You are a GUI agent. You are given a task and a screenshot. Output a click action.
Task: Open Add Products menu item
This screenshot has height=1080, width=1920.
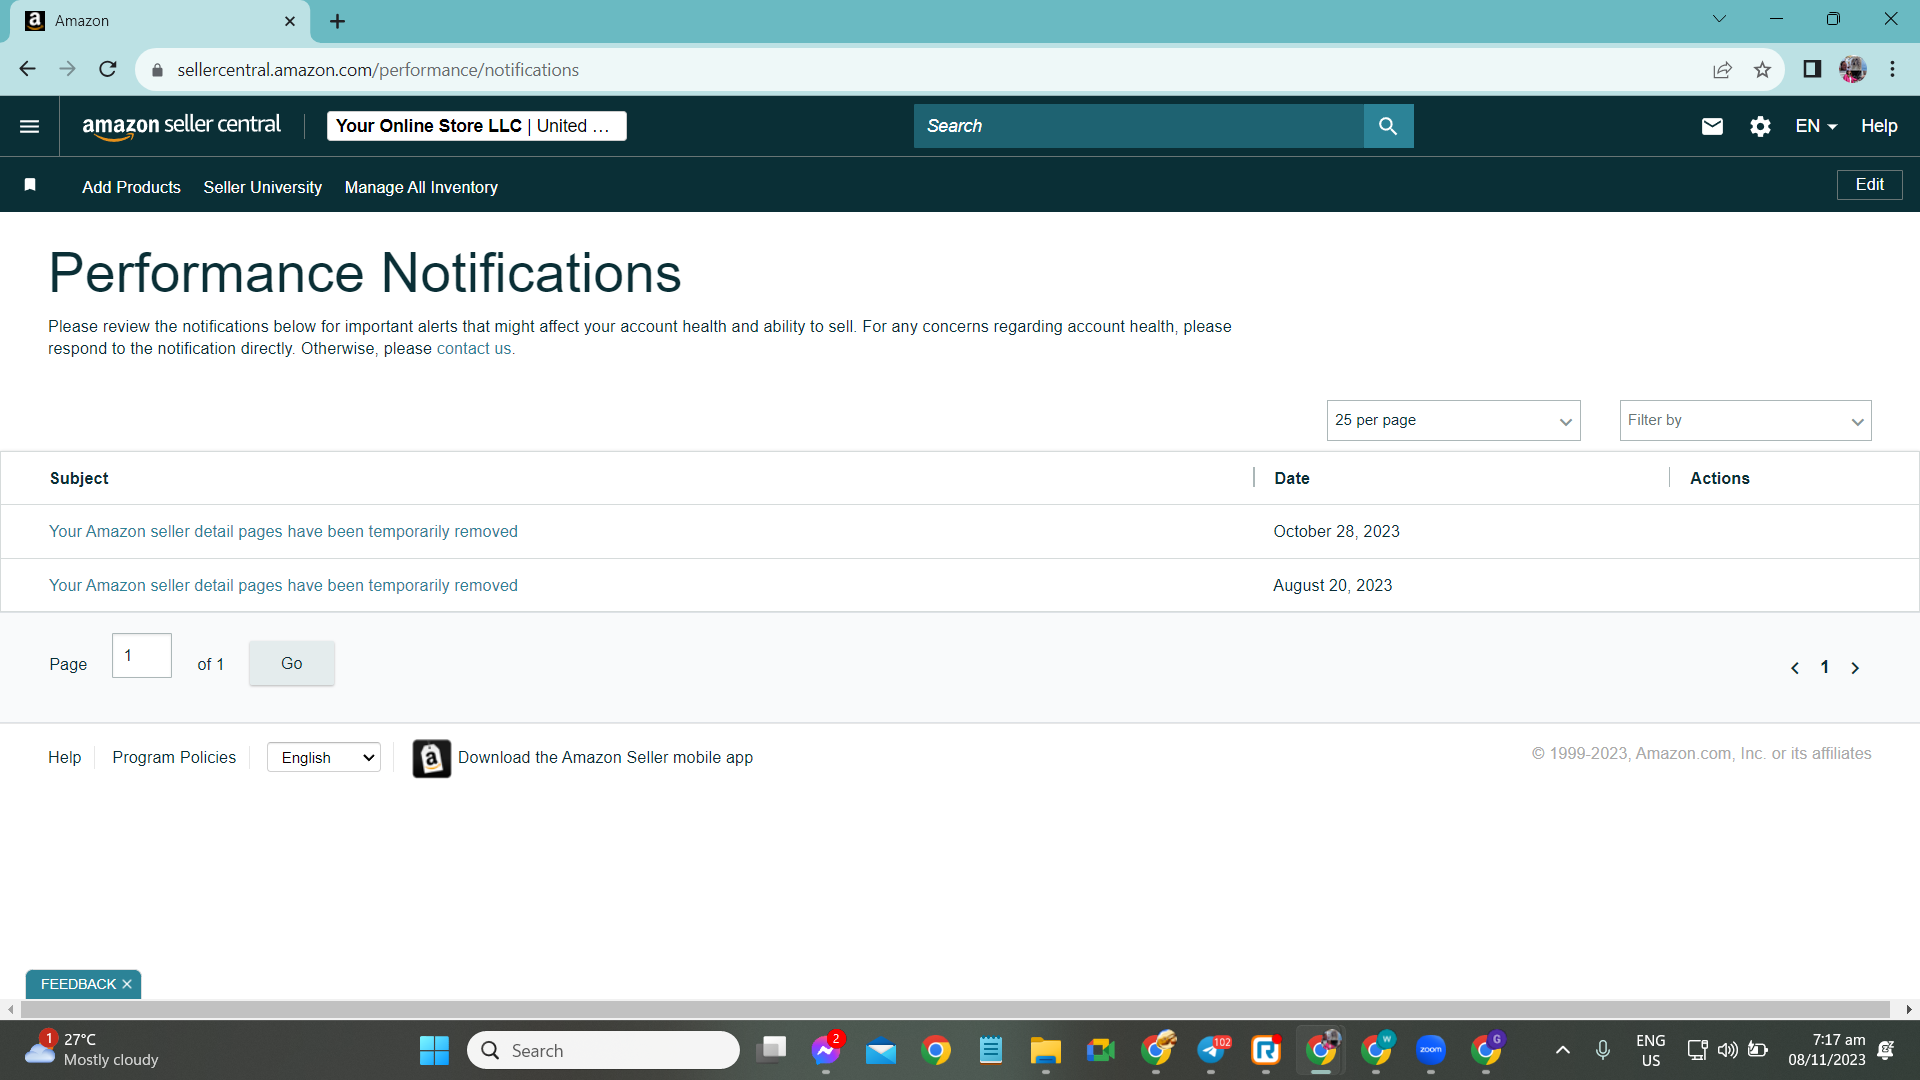point(131,187)
